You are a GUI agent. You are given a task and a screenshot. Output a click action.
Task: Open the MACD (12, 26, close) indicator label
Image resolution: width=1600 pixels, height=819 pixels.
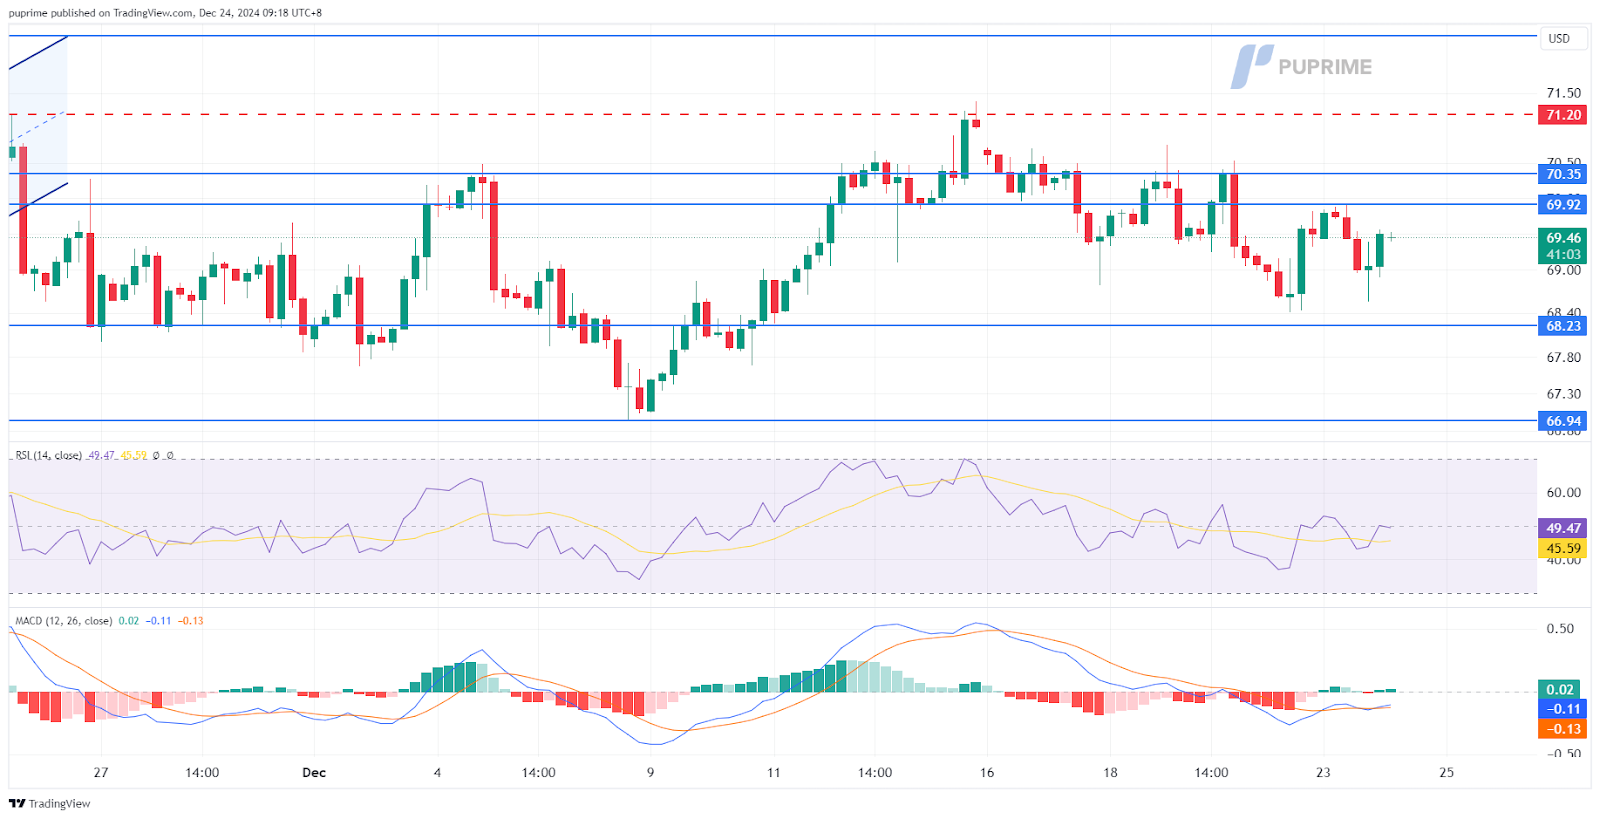pos(63,621)
